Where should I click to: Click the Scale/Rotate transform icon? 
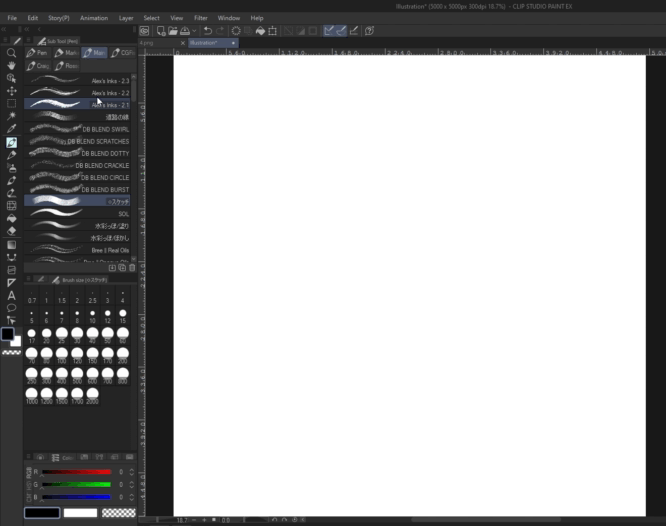point(273,31)
